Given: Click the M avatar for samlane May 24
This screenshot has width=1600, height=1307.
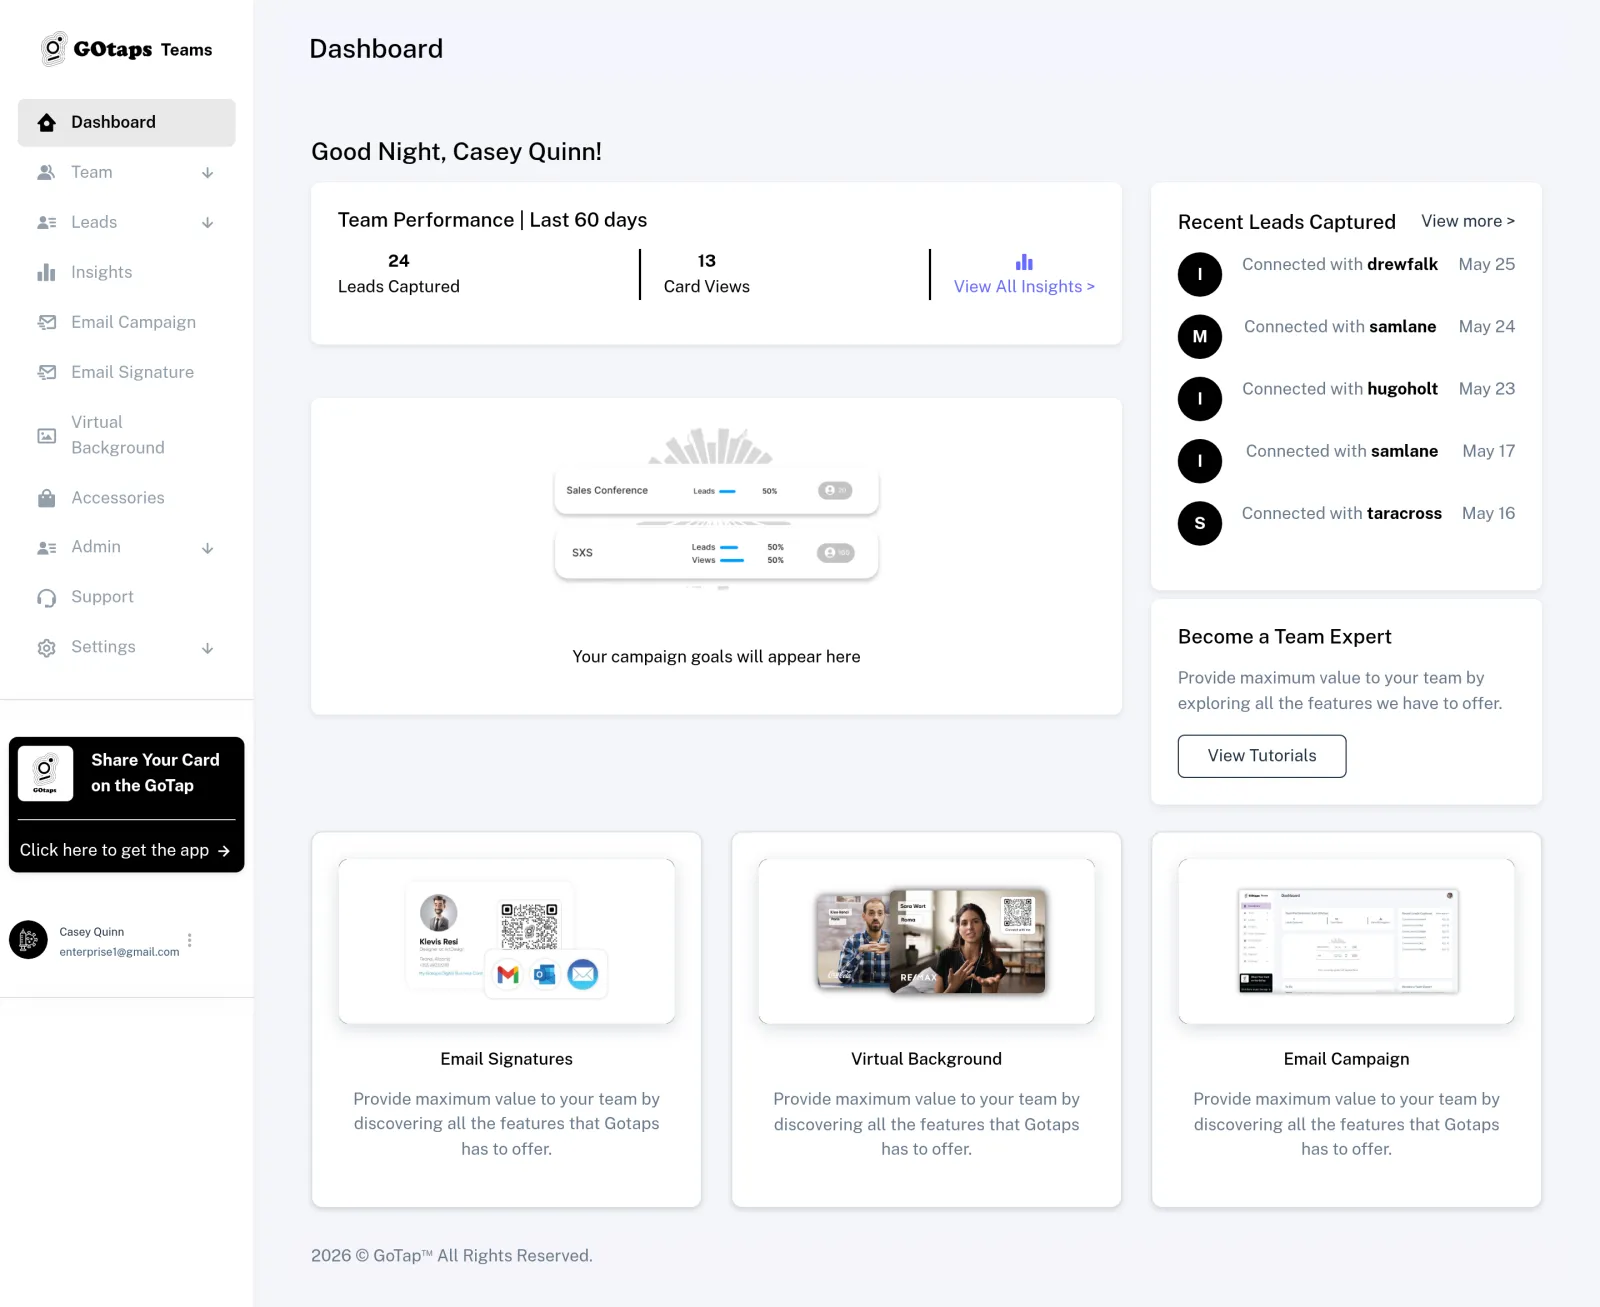Looking at the screenshot, I should pos(1200,337).
